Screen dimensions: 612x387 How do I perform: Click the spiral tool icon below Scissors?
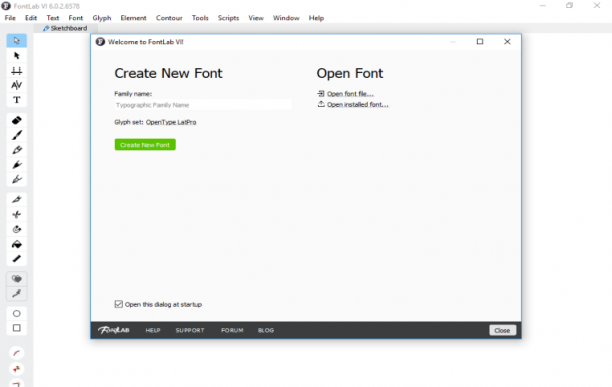pyautogui.click(x=16, y=229)
